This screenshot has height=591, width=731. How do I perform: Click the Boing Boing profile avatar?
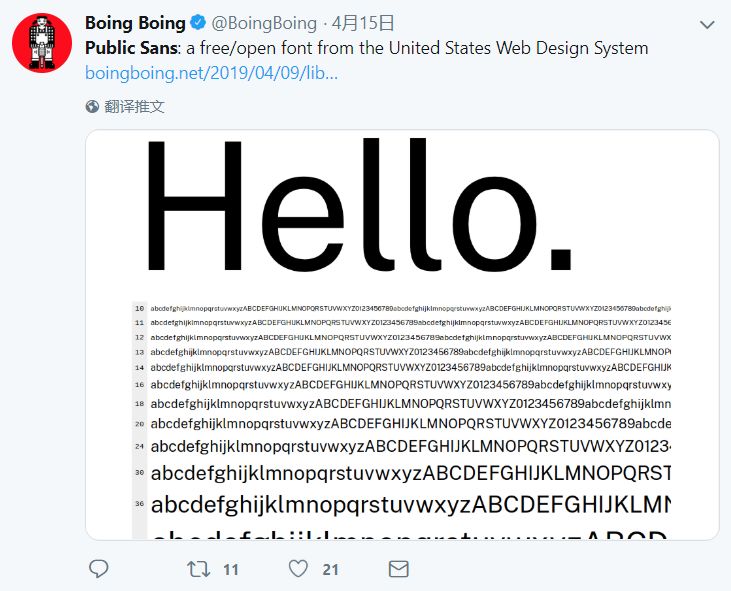[x=41, y=43]
